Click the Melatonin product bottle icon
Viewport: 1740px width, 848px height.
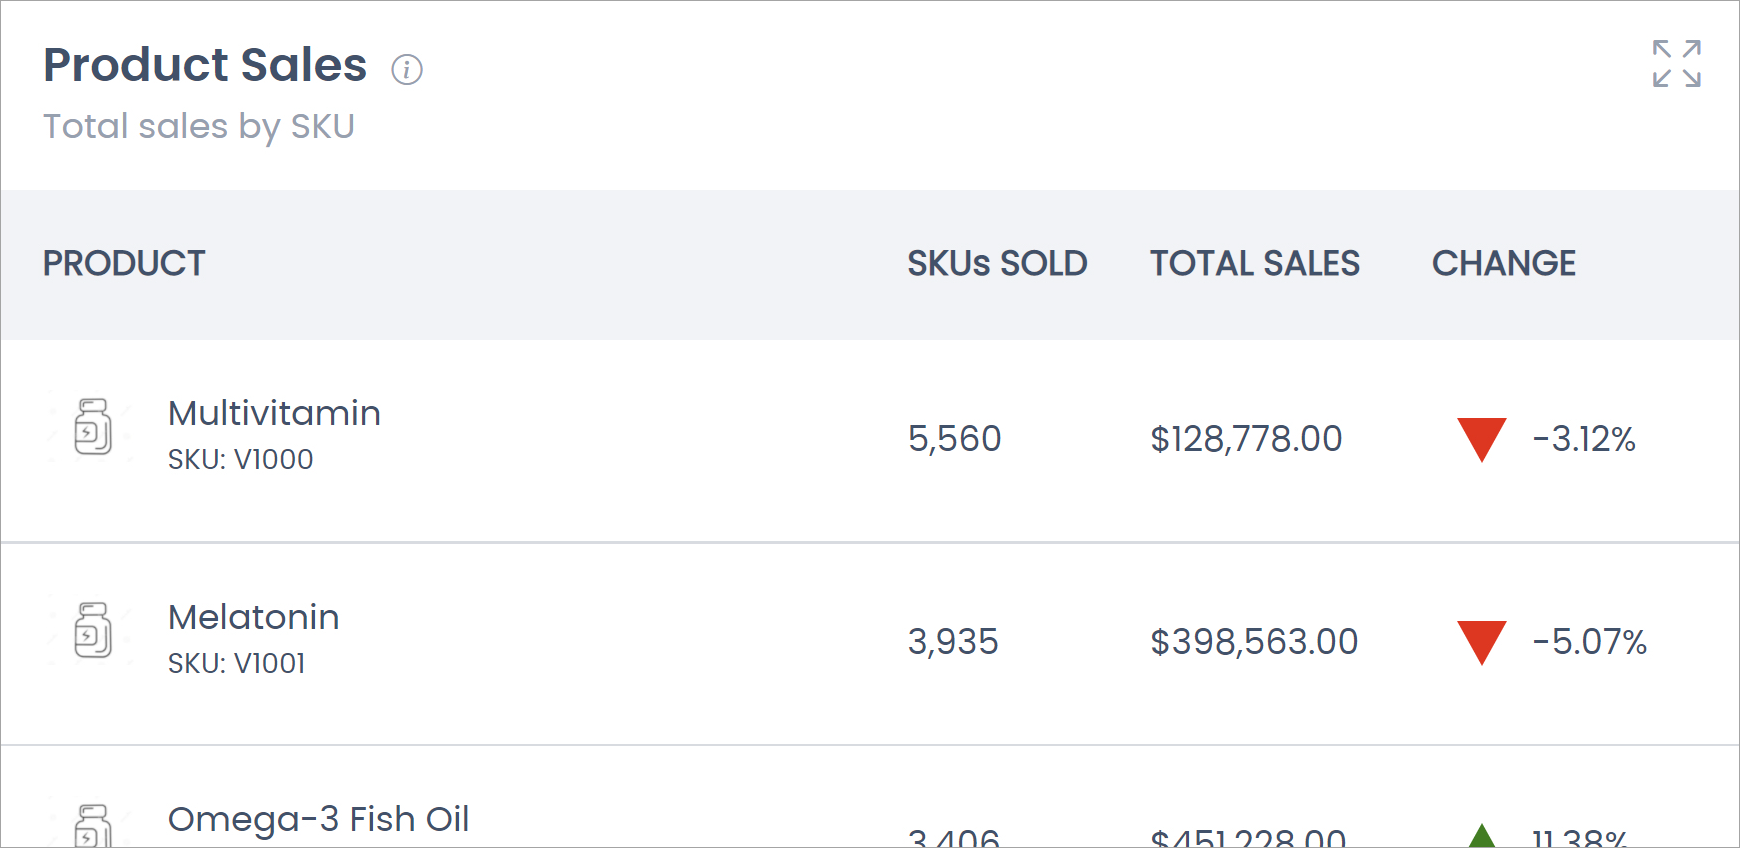pos(92,630)
